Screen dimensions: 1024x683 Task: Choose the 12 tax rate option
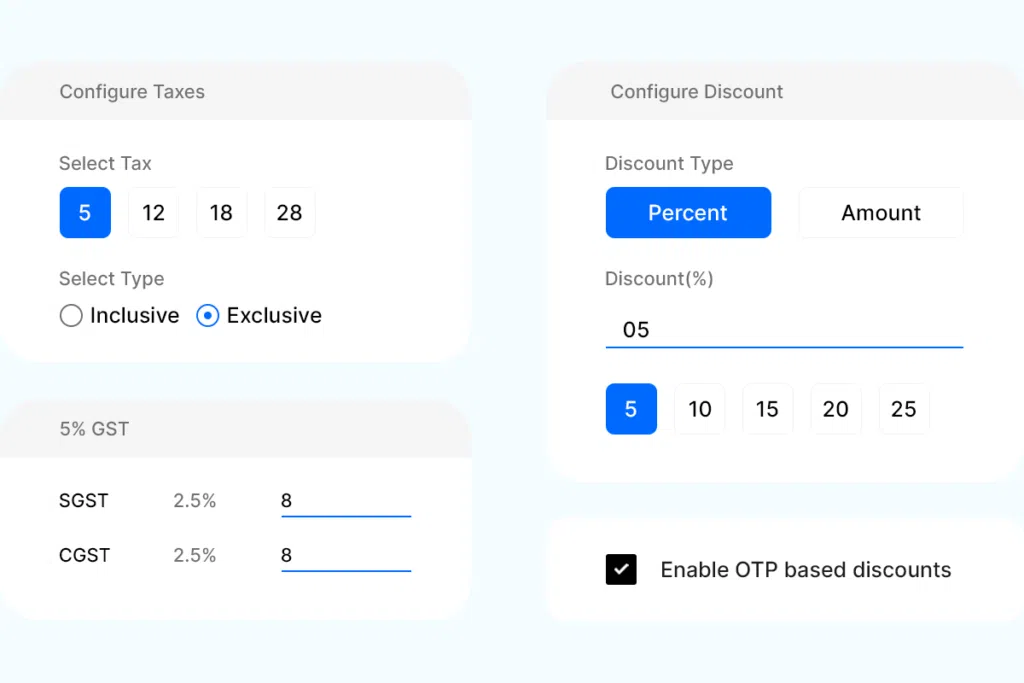pyautogui.click(x=153, y=213)
